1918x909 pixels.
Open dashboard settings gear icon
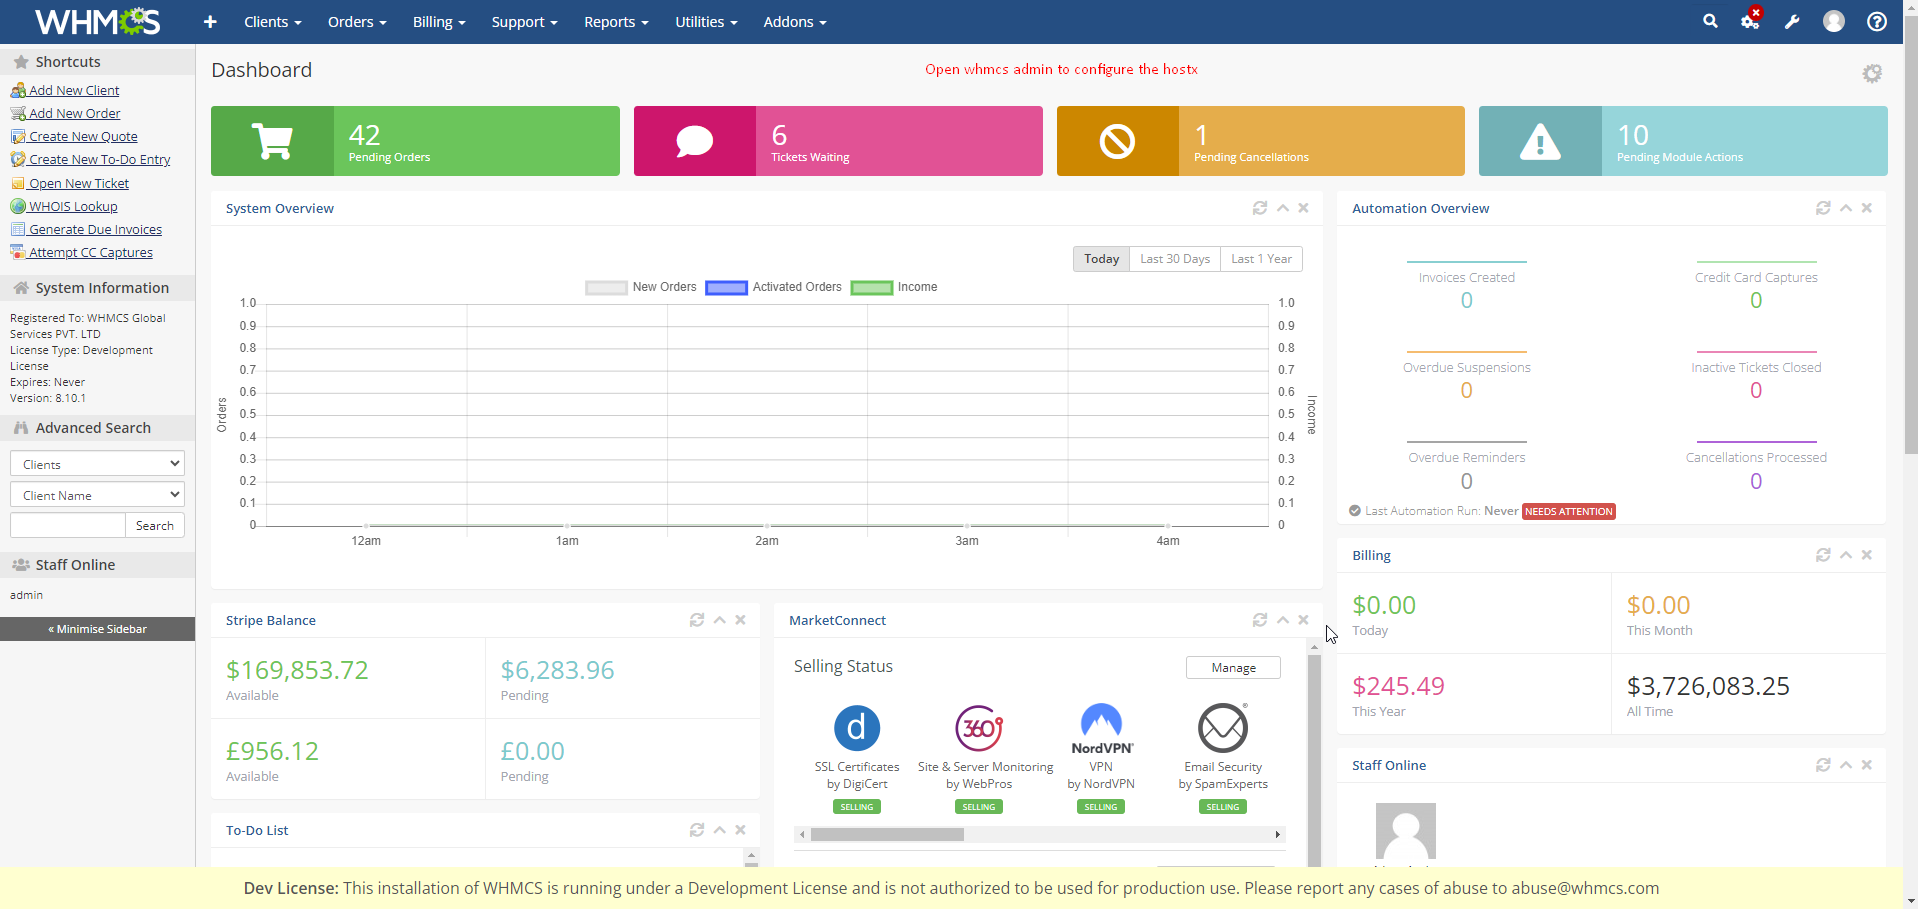tap(1872, 73)
